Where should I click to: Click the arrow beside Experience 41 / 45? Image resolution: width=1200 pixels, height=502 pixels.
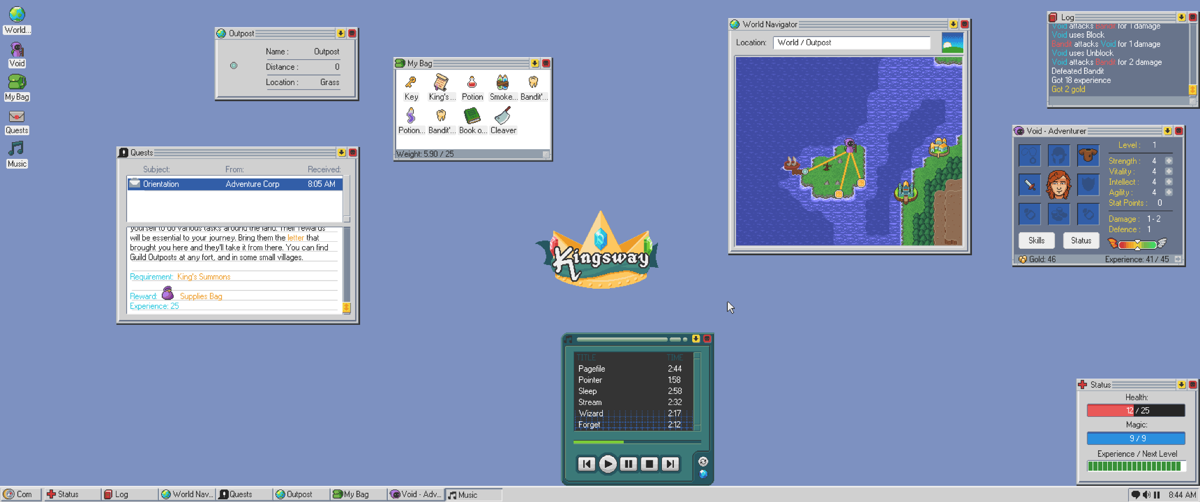point(1176,259)
